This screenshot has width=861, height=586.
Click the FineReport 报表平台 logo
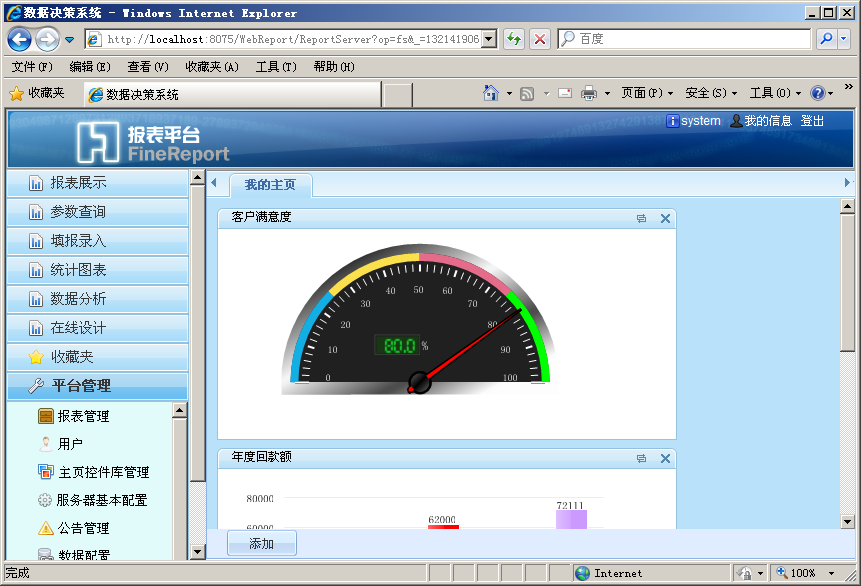tap(153, 143)
